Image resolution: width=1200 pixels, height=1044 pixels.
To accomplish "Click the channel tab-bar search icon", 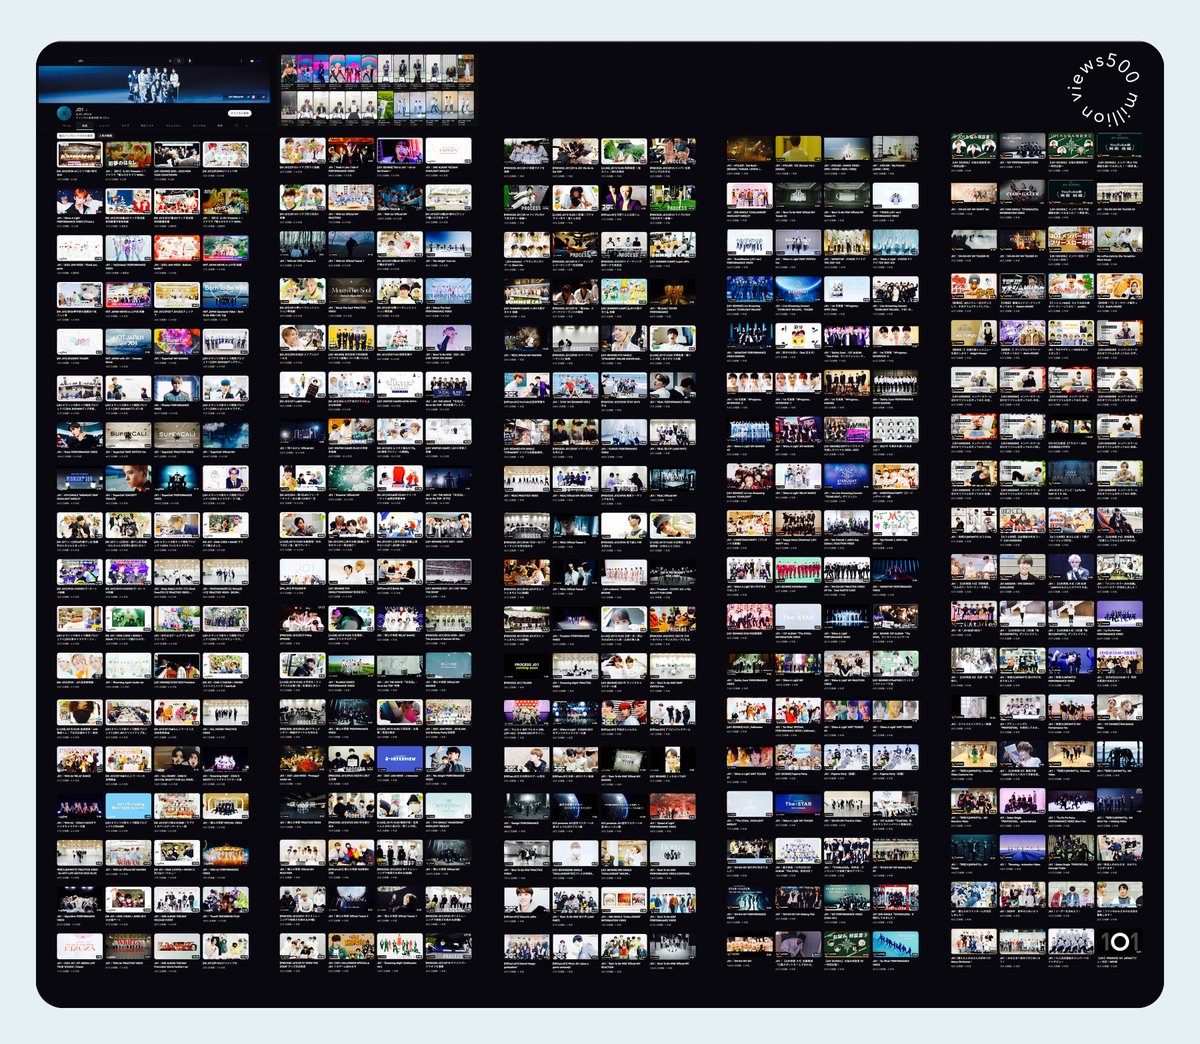I will coord(236,126).
